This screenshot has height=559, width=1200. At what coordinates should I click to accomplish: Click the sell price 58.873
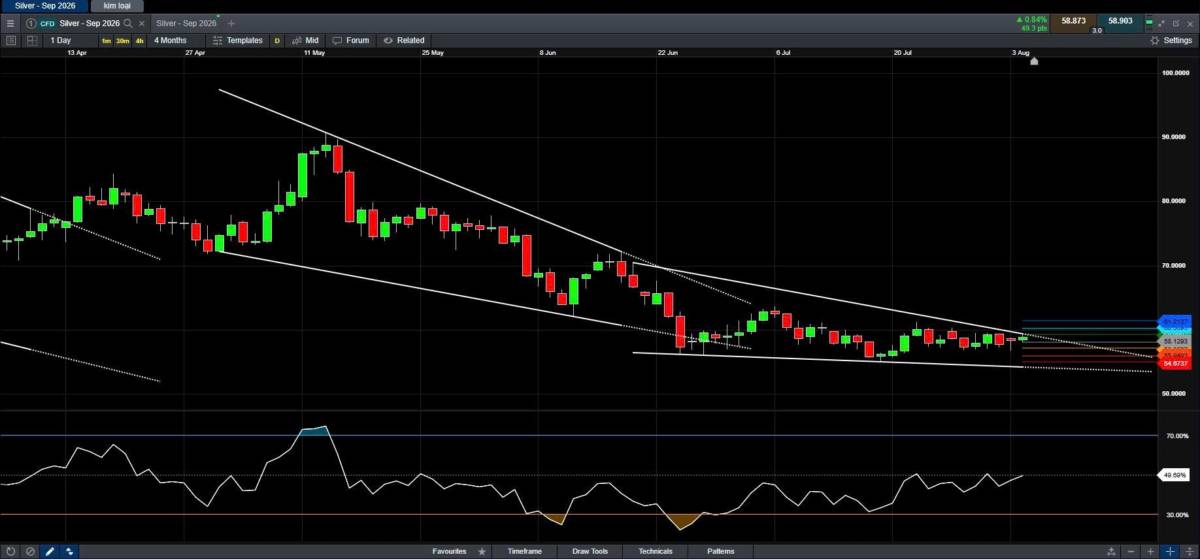[x=1073, y=20]
